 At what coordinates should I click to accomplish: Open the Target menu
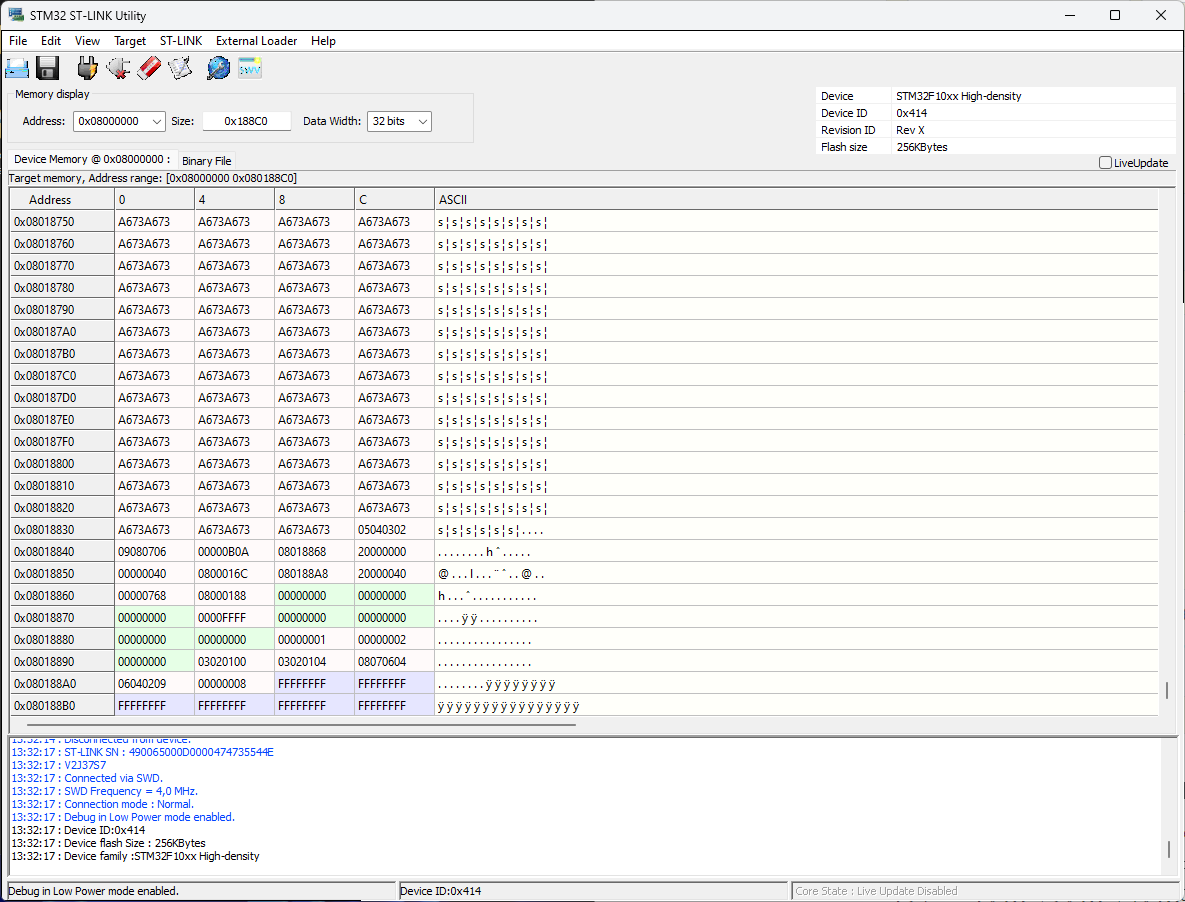[x=130, y=41]
